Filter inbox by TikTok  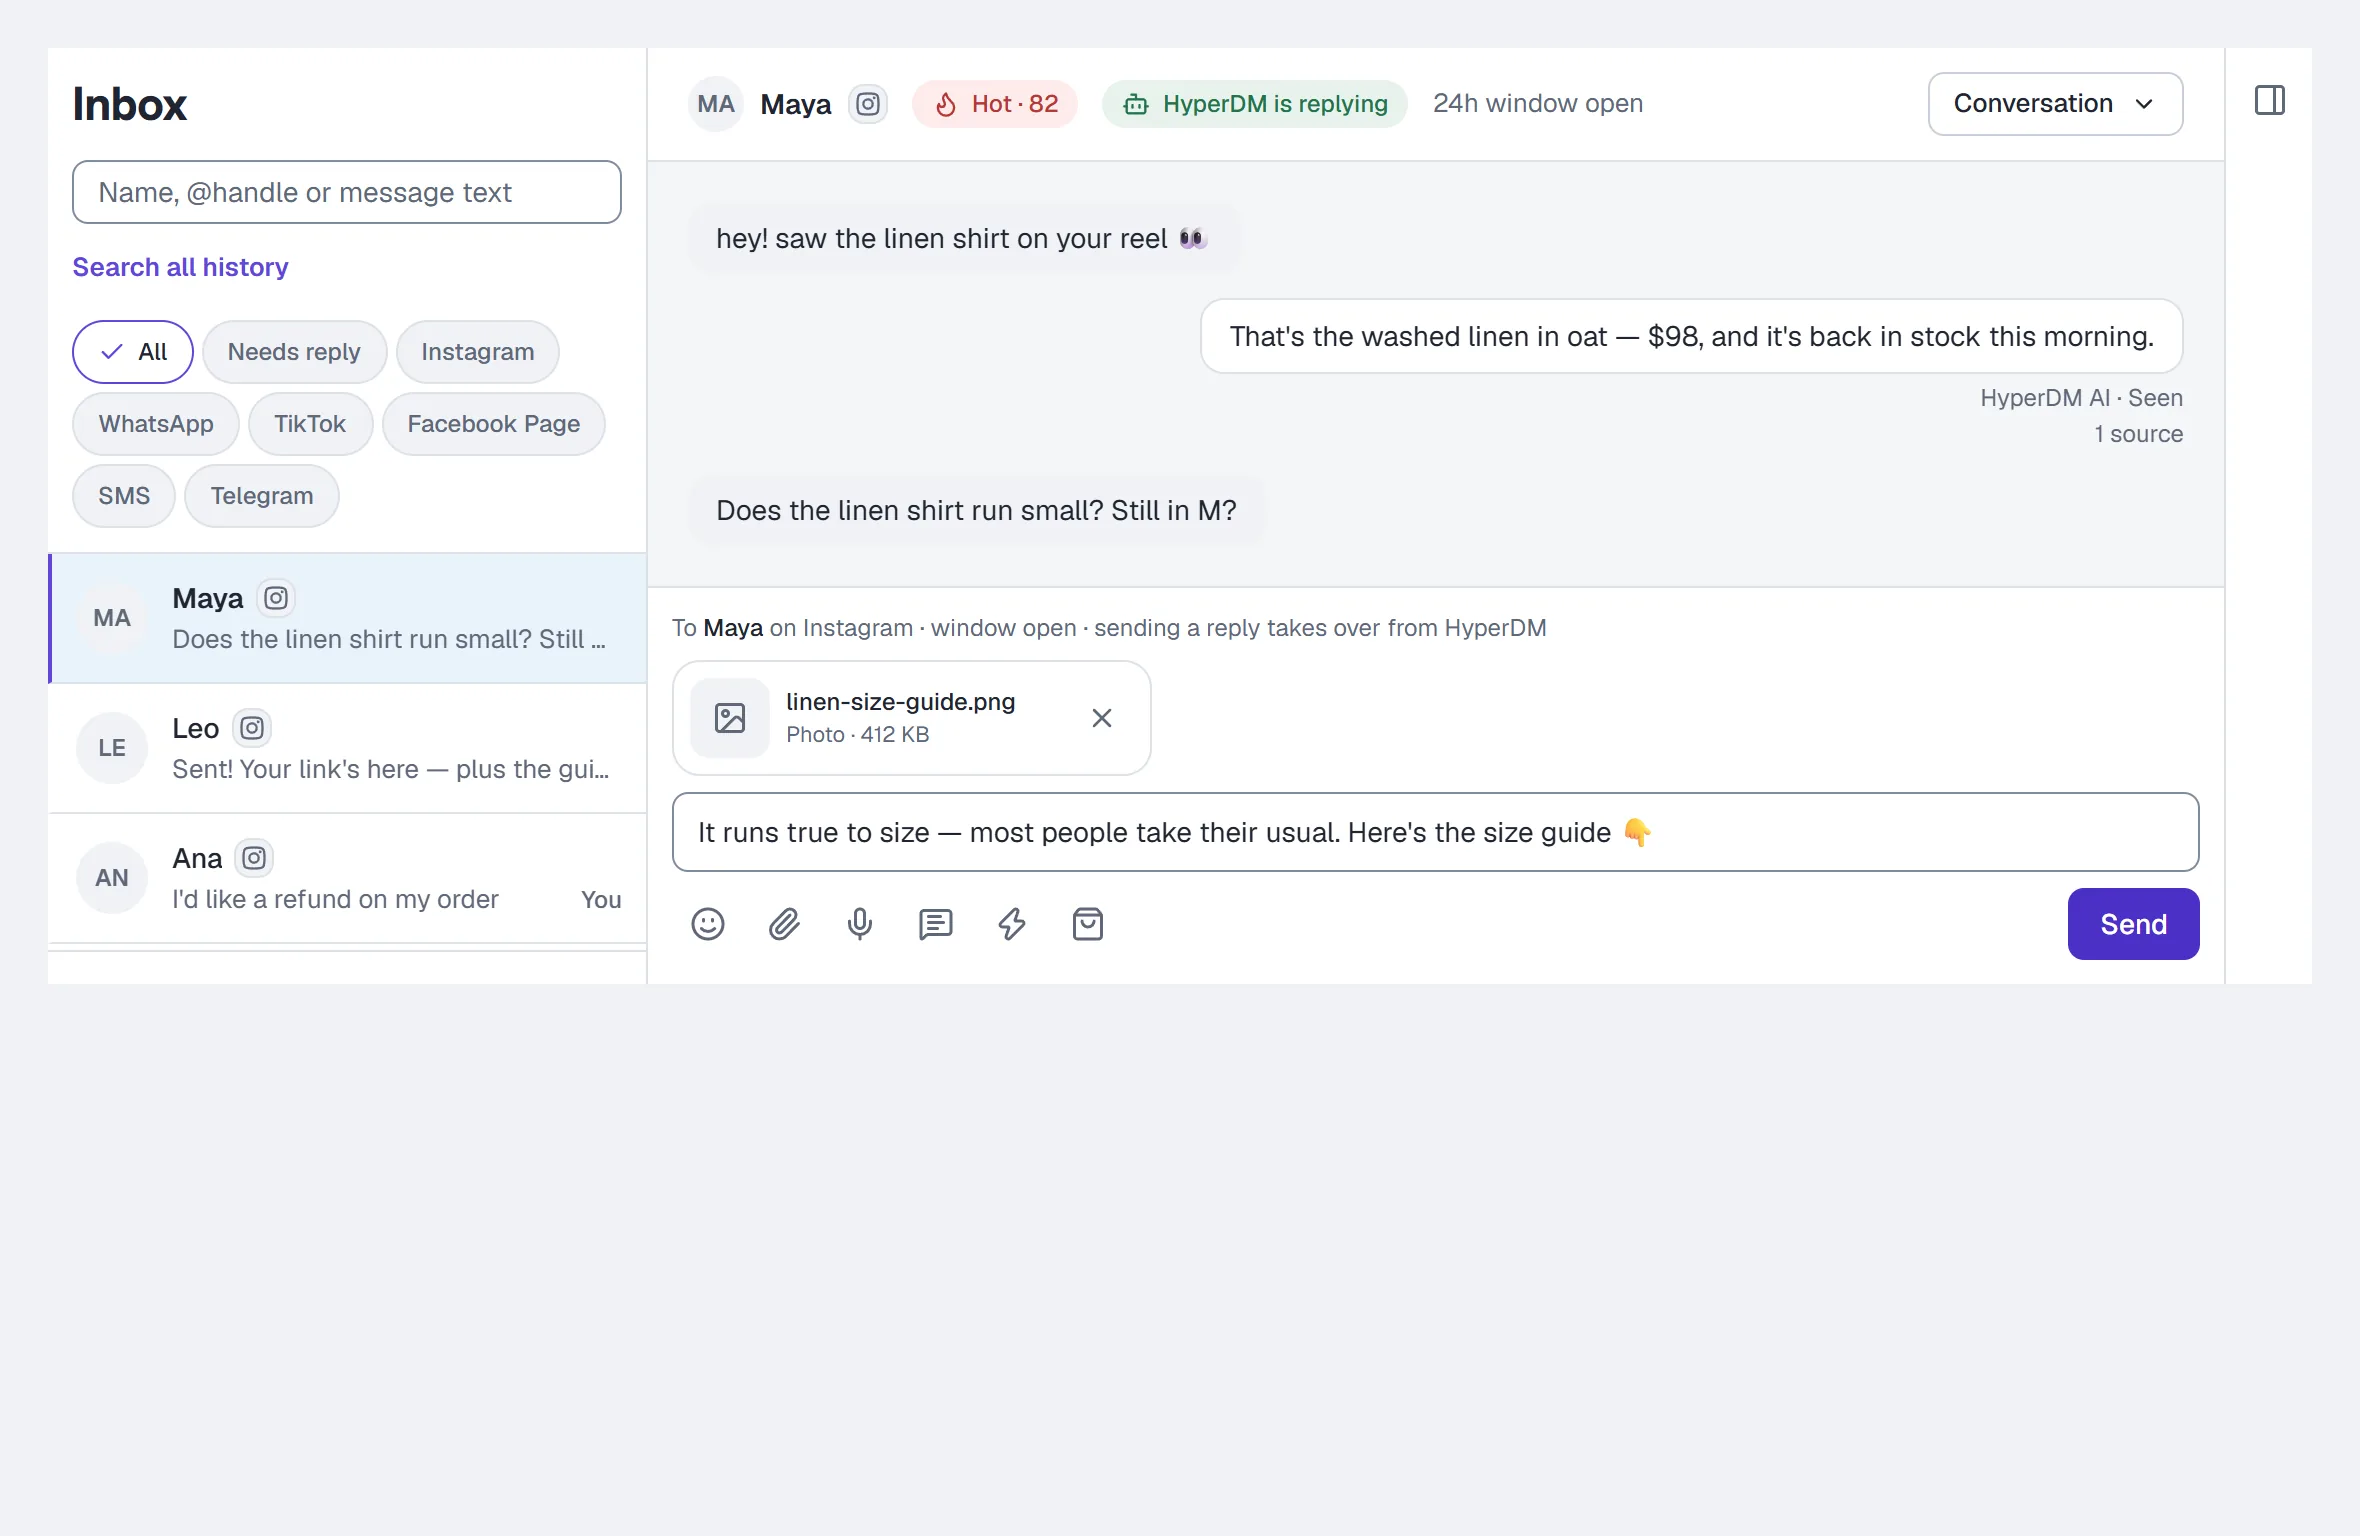tap(310, 424)
